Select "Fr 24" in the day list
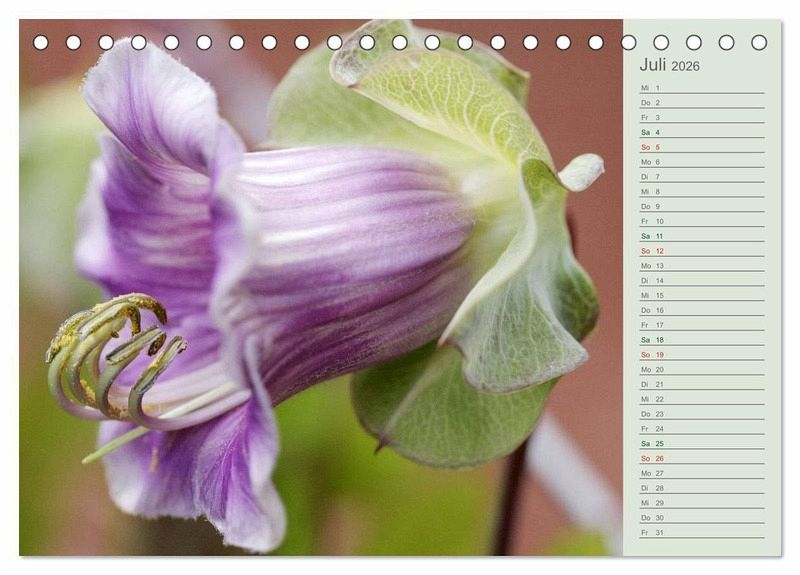Image resolution: width=800 pixels, height=575 pixels. pyautogui.click(x=702, y=428)
